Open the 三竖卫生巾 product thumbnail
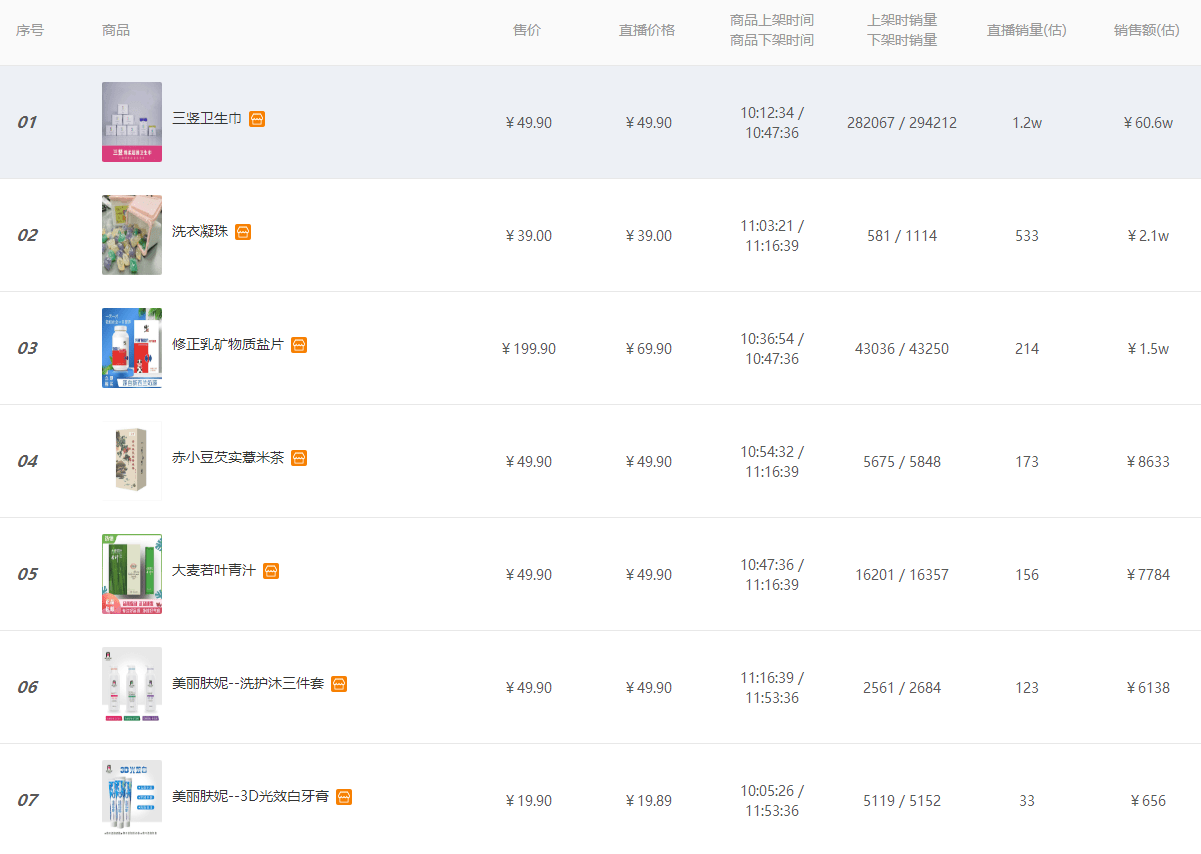 point(132,122)
